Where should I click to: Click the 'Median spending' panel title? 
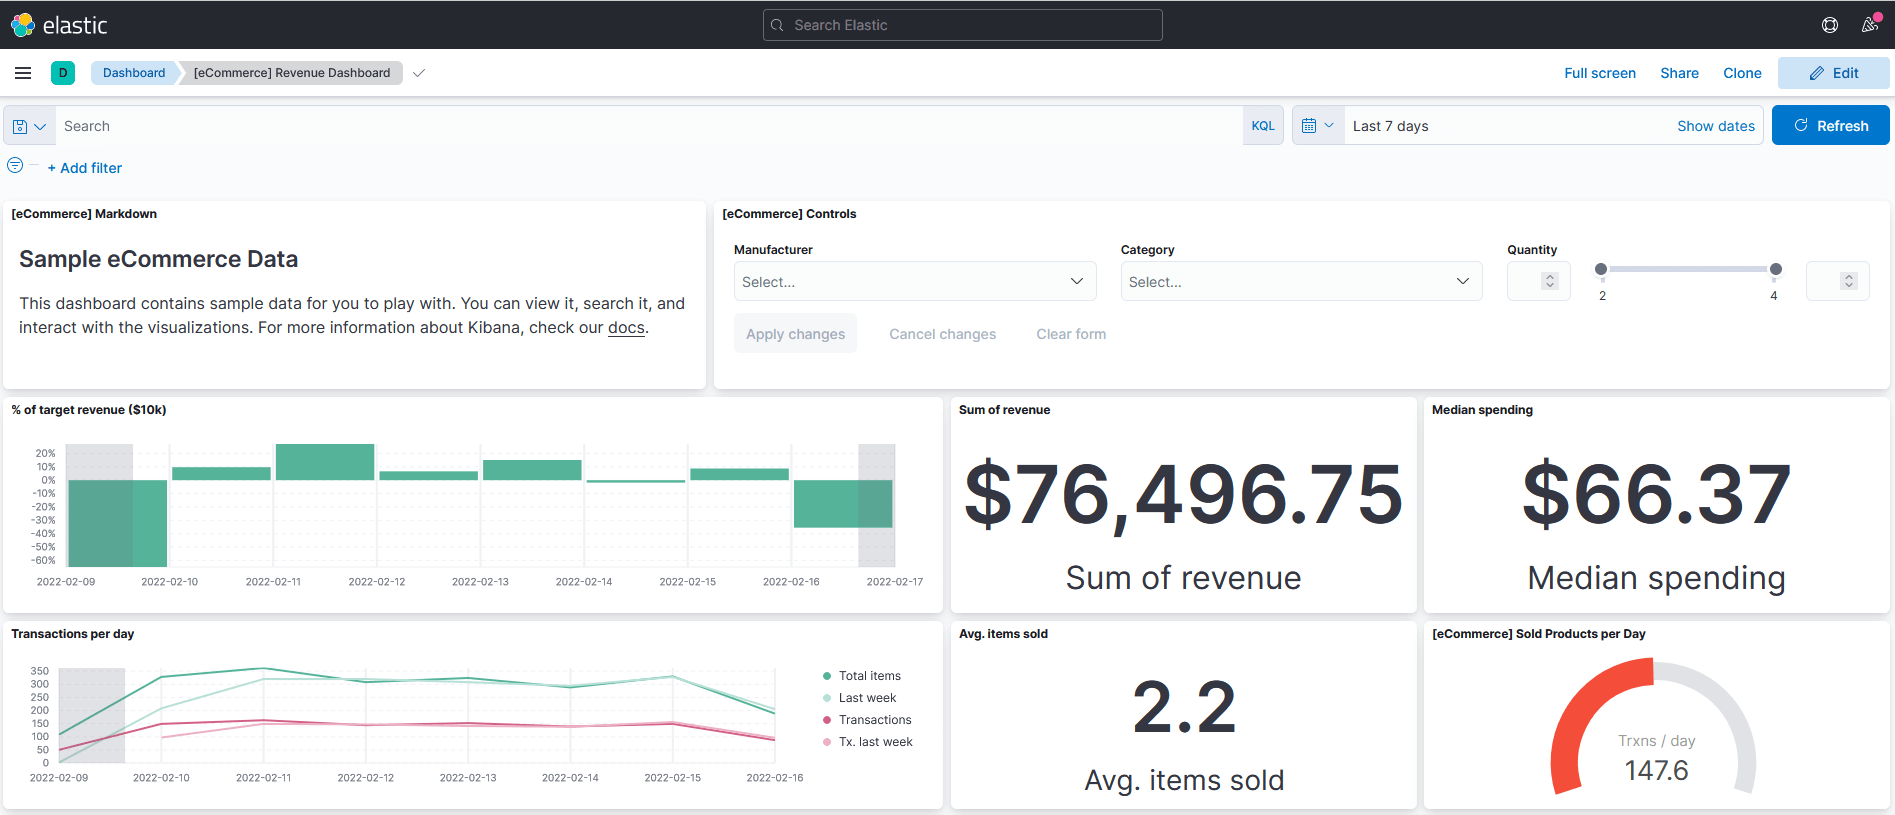pyautogui.click(x=1482, y=410)
